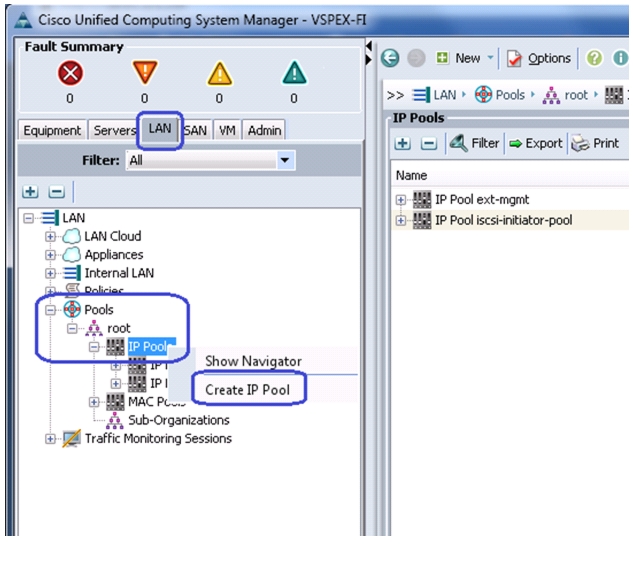Collapse navigation pane with left arrow
Image resolution: width=633 pixels, height=569 pixels.
pos(369,46)
